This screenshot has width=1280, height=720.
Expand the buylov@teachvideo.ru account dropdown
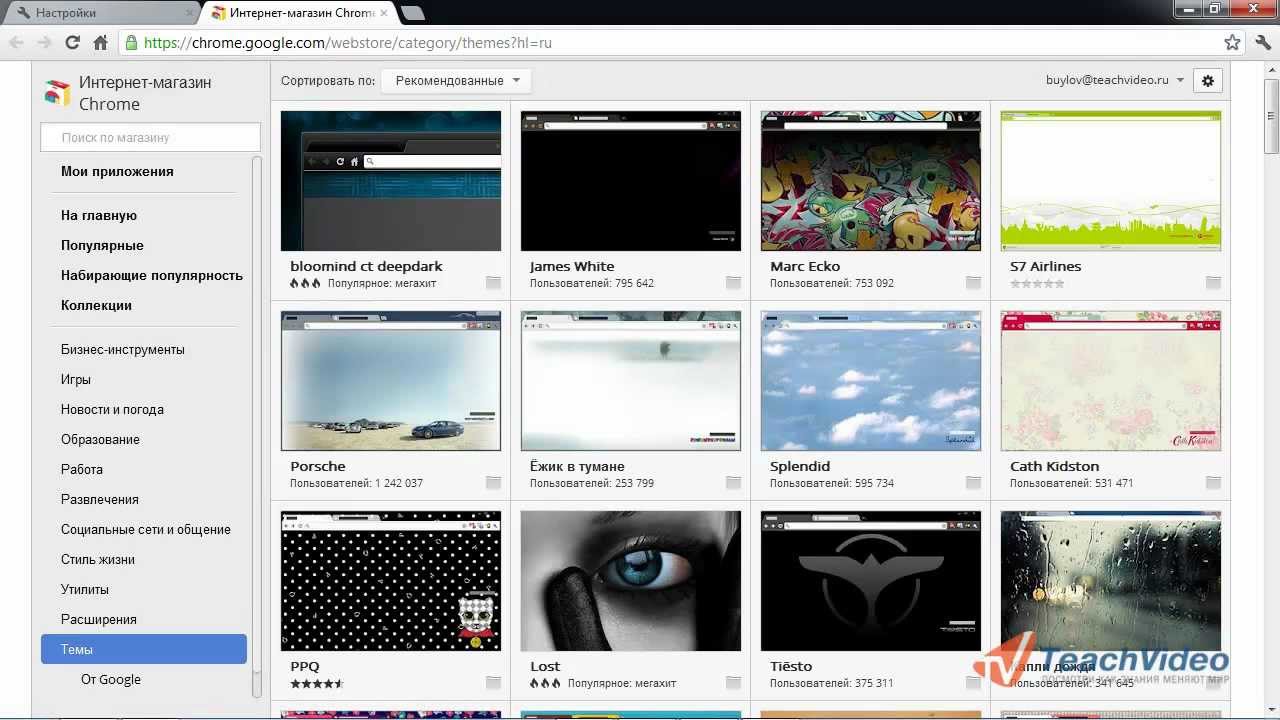1114,80
